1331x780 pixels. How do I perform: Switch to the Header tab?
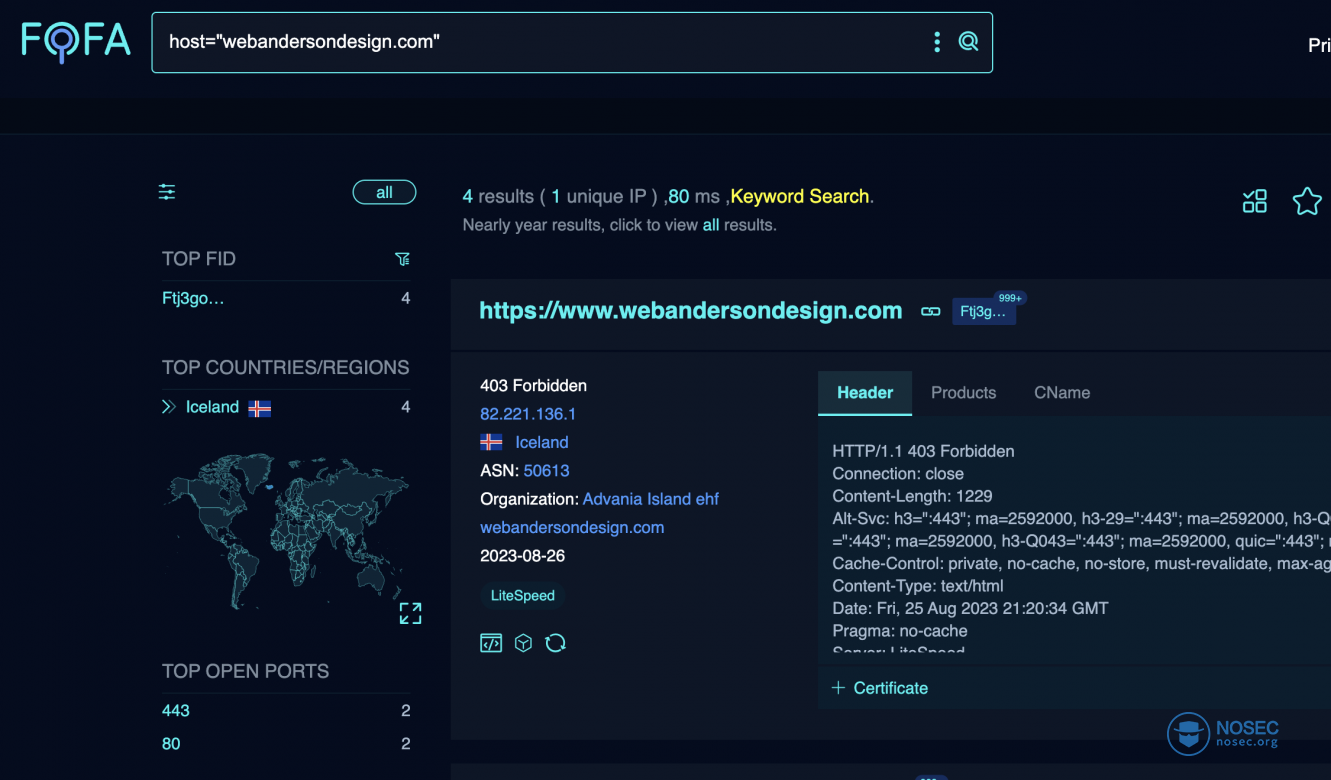tap(865, 393)
